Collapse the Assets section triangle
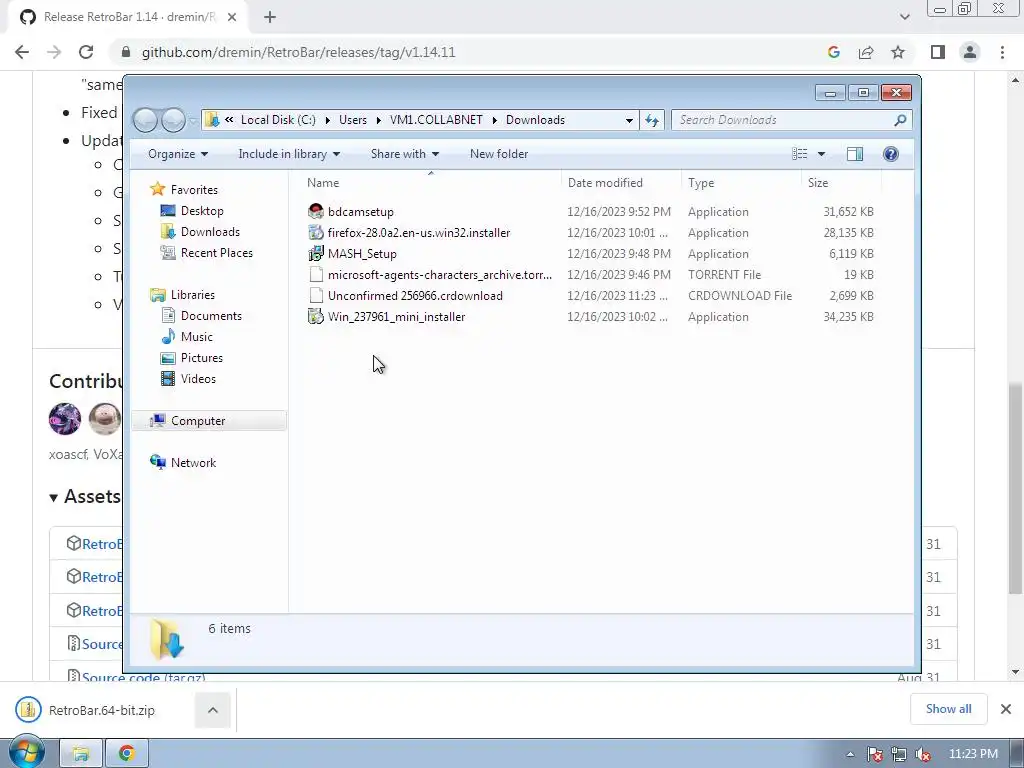Screen dimensions: 1024x768 54,498
